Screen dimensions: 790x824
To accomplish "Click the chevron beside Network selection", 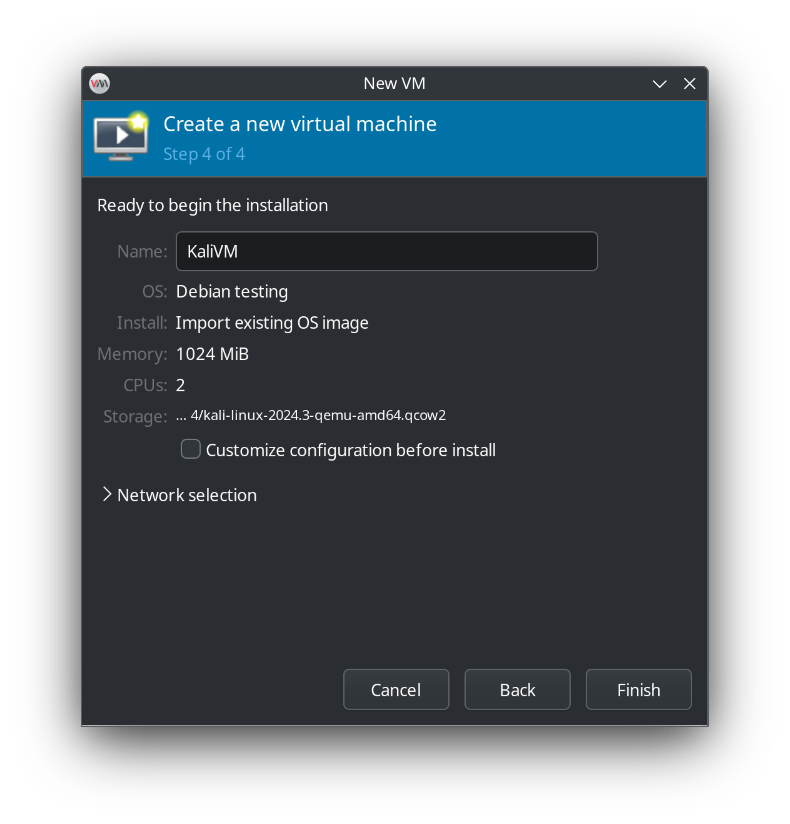I will [106, 494].
